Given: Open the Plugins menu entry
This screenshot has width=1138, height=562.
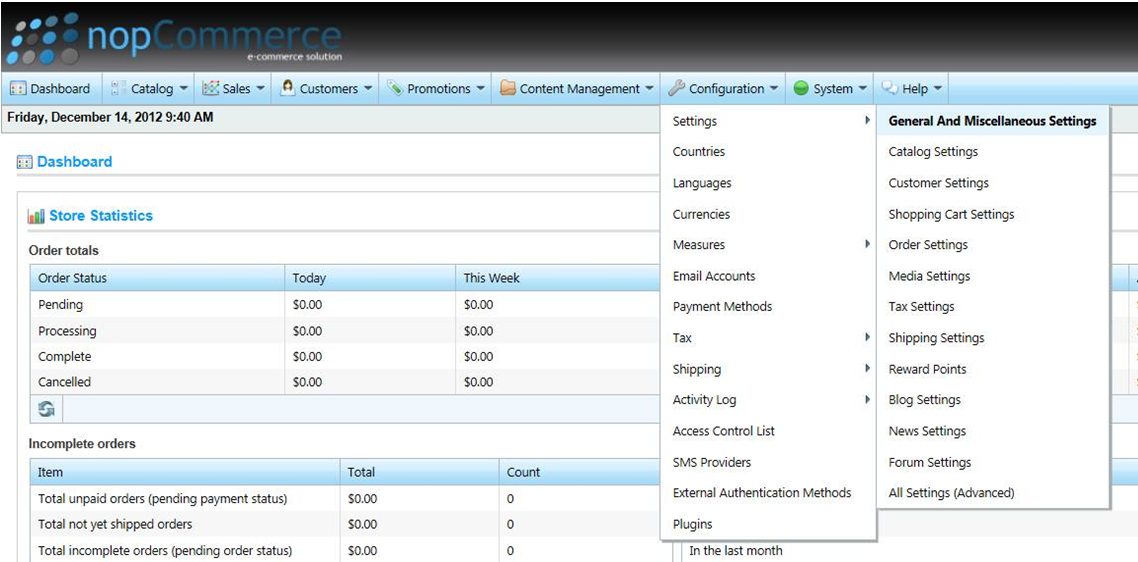Looking at the screenshot, I should click(x=692, y=524).
